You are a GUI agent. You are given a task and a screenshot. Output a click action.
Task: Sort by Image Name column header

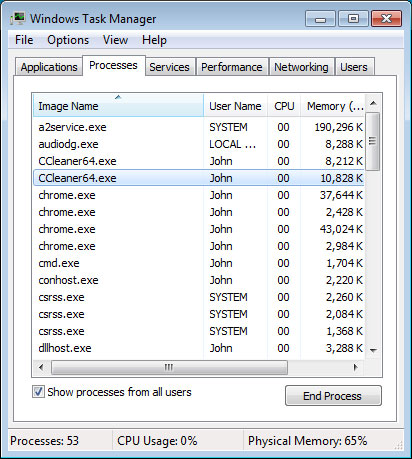(x=118, y=106)
